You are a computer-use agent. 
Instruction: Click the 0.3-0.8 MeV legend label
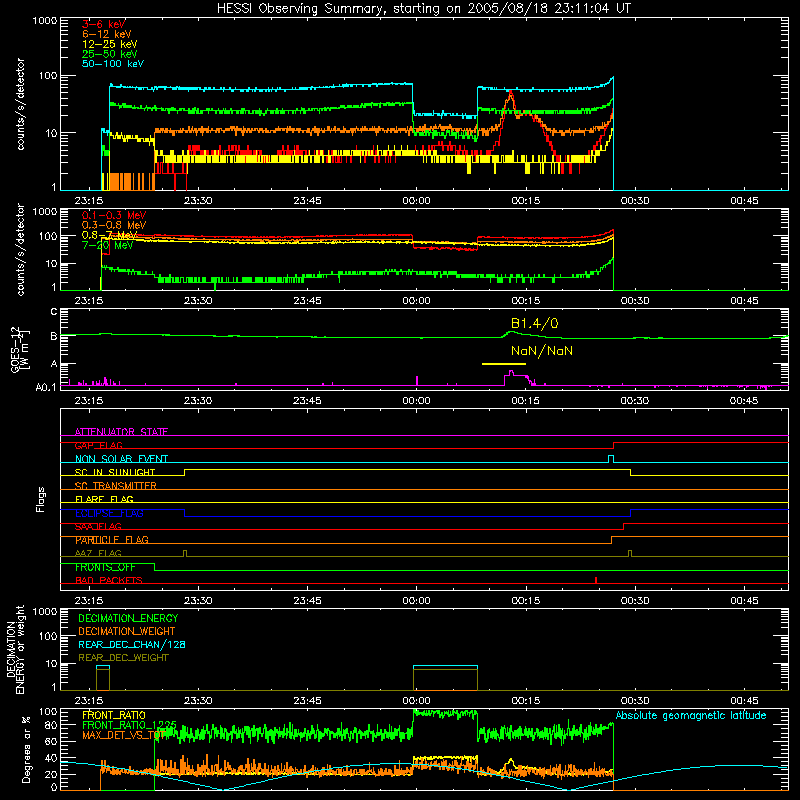coord(113,225)
